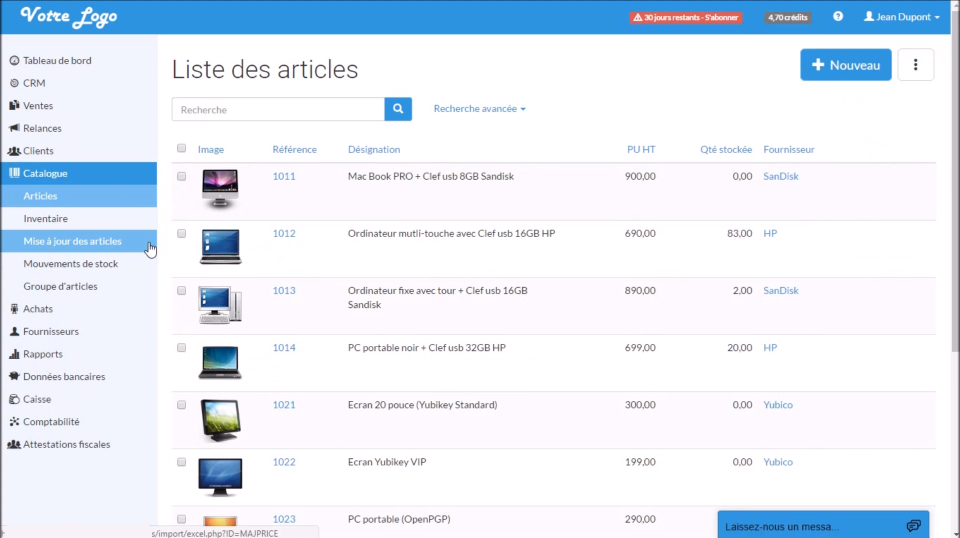This screenshot has height=538, width=960.
Task: Go to Rapports in the sidebar
Action: 43,354
